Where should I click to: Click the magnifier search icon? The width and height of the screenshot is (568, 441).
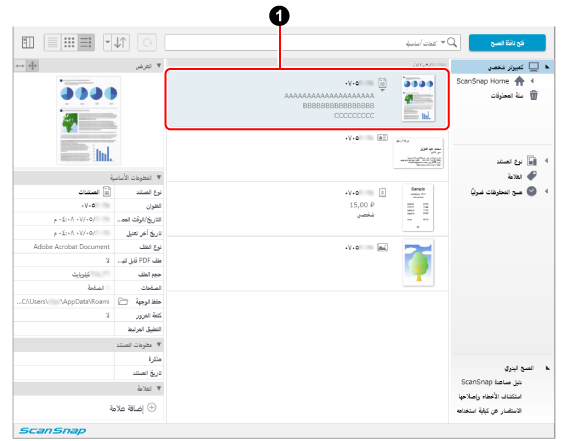(452, 42)
